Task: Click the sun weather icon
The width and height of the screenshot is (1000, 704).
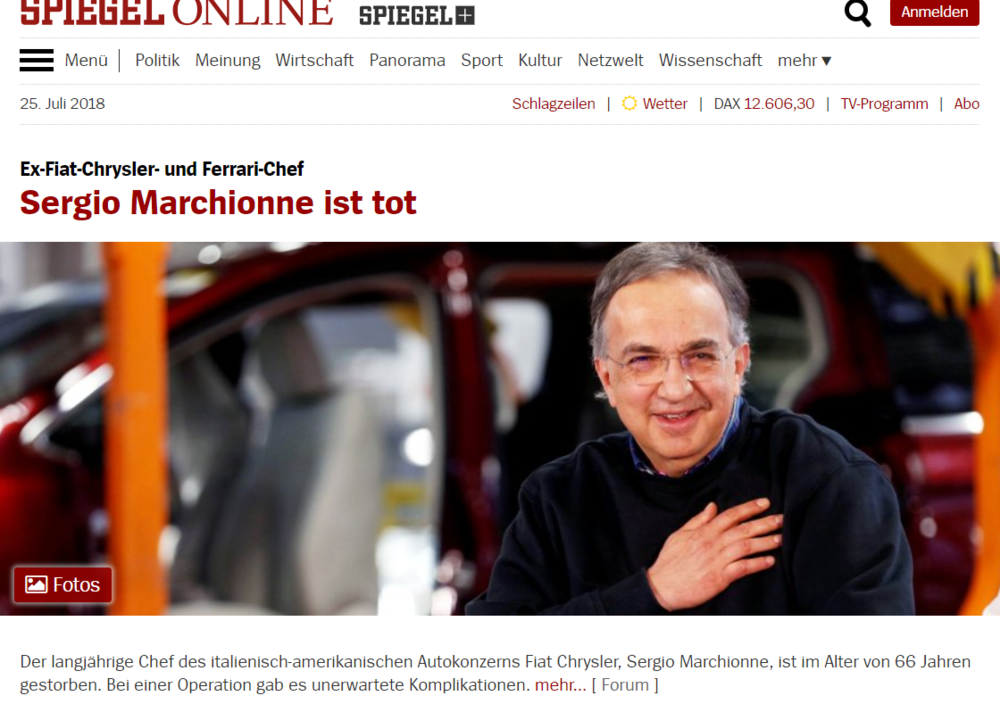Action: (629, 103)
